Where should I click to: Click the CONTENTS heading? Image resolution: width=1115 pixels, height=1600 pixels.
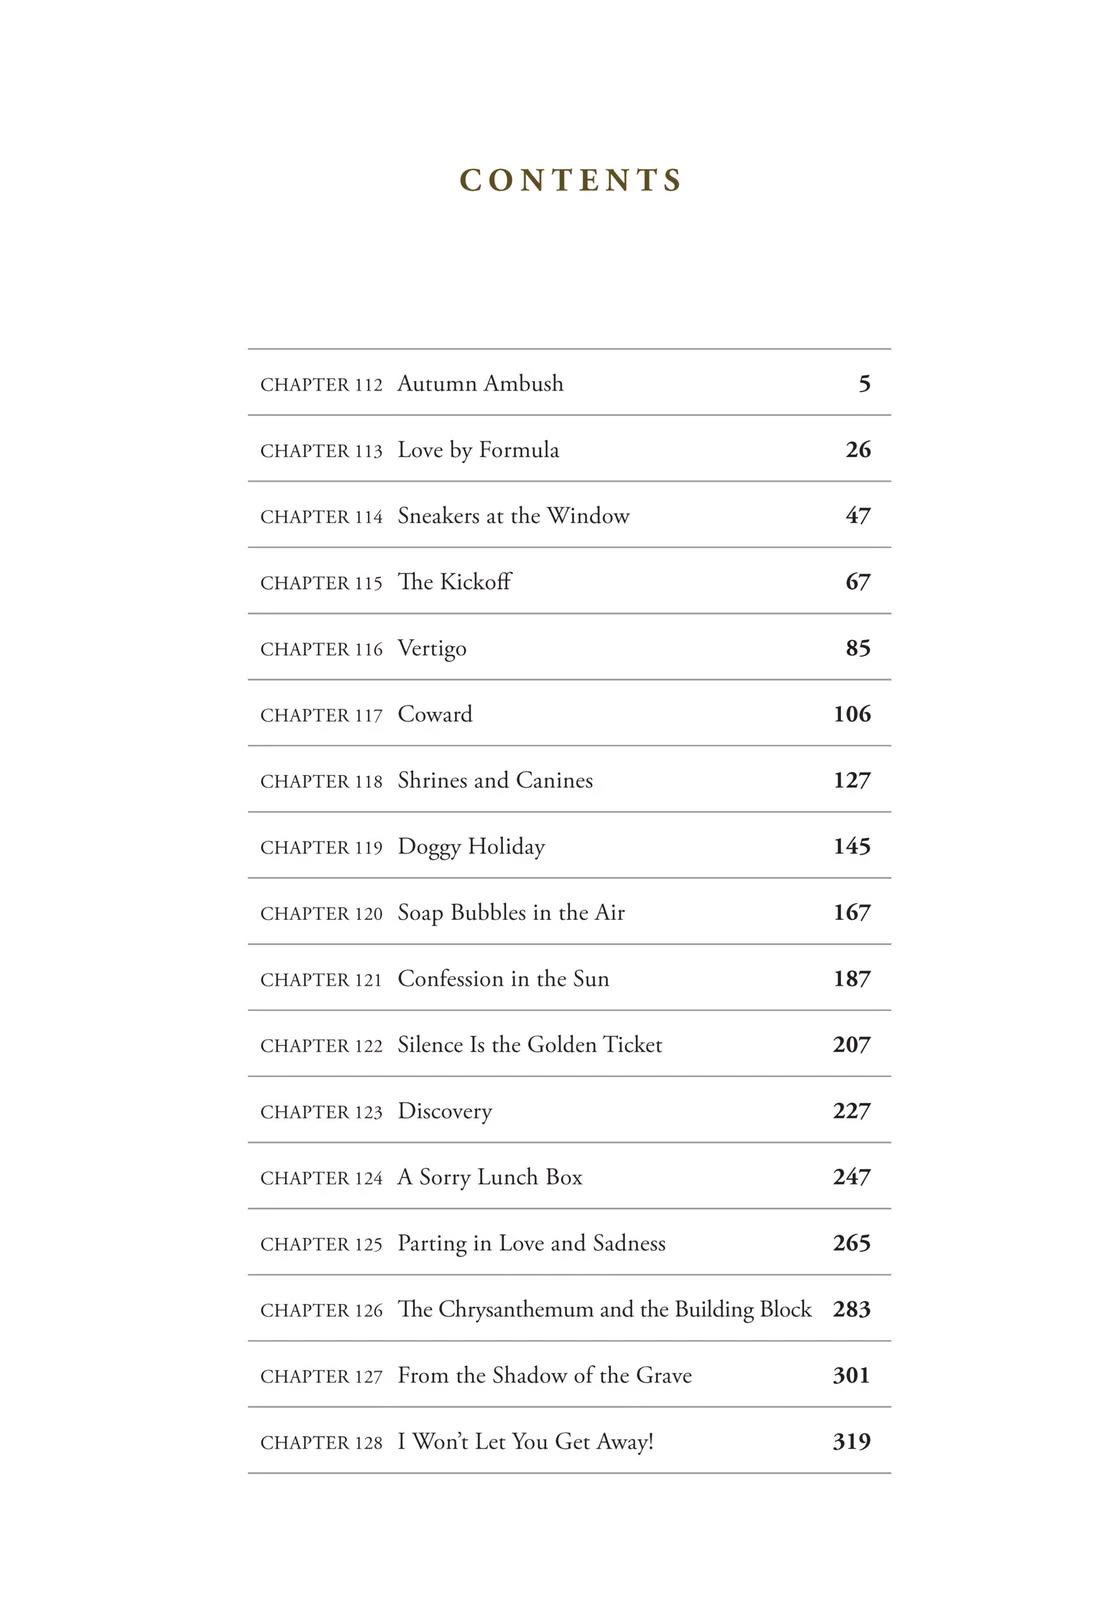tap(571, 180)
